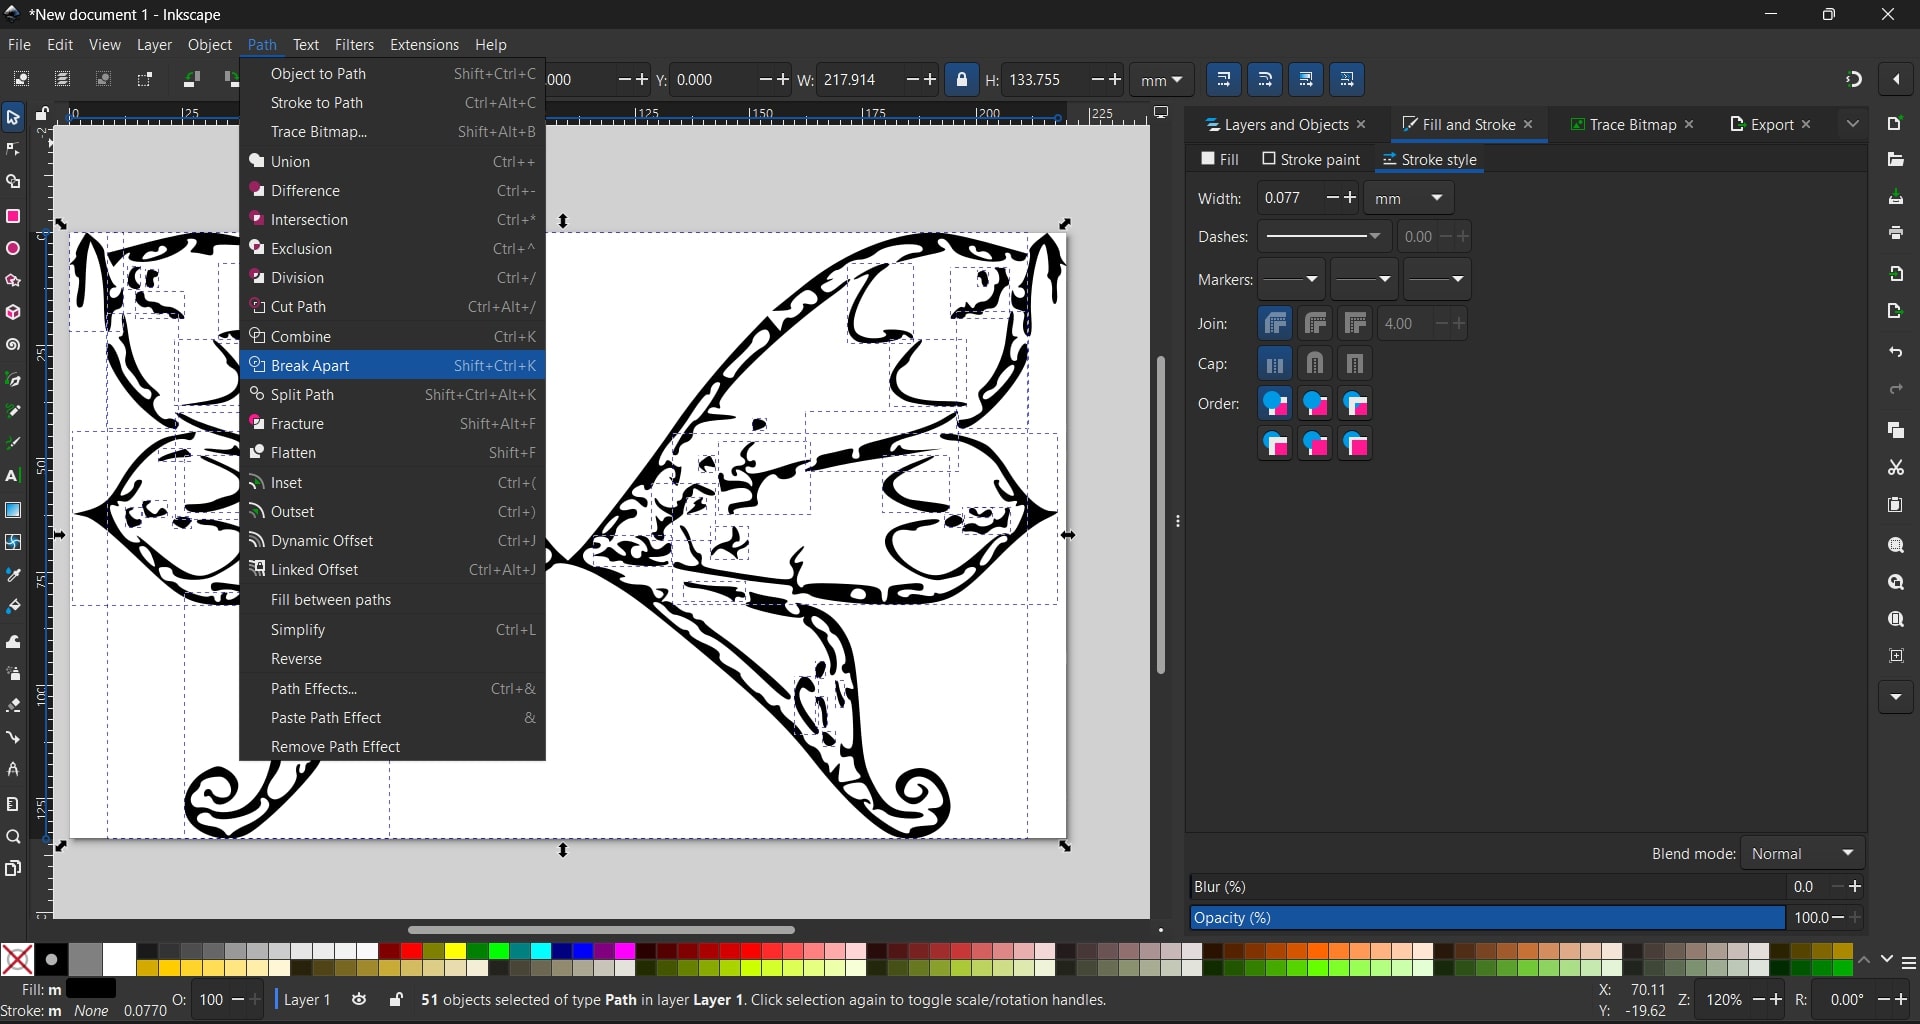This screenshot has width=1920, height=1024.
Task: Select the Gradient tool
Action: (13, 510)
